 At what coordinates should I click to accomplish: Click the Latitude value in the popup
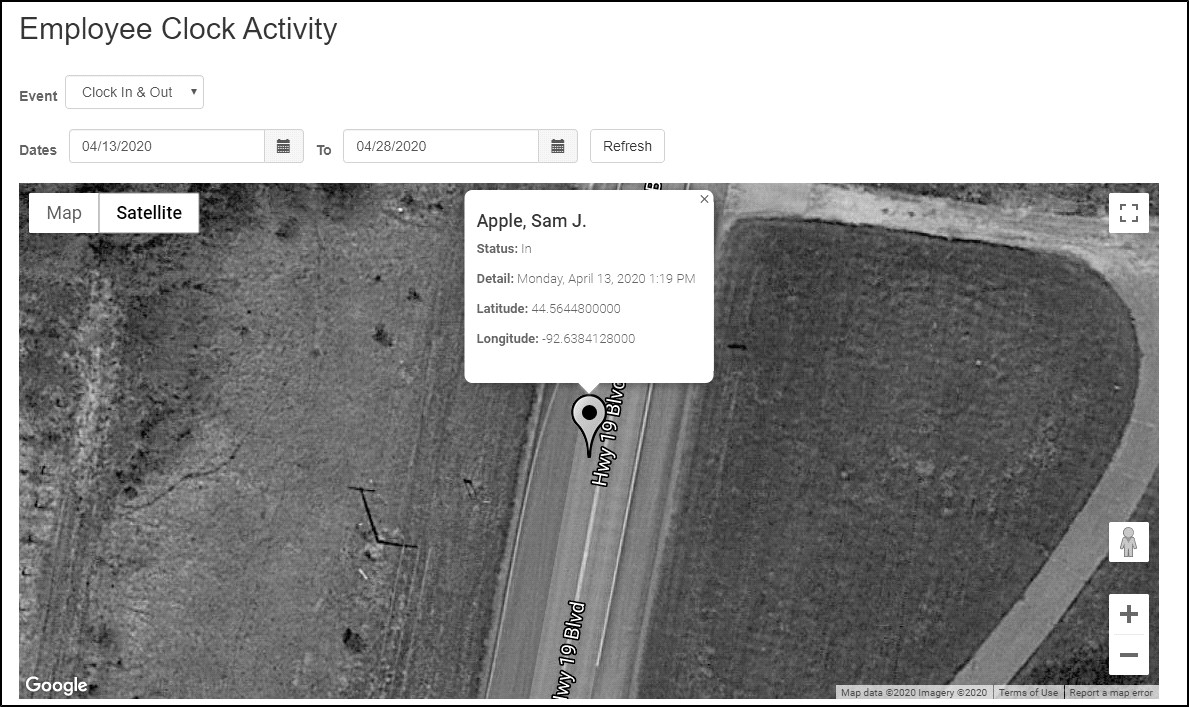(576, 309)
